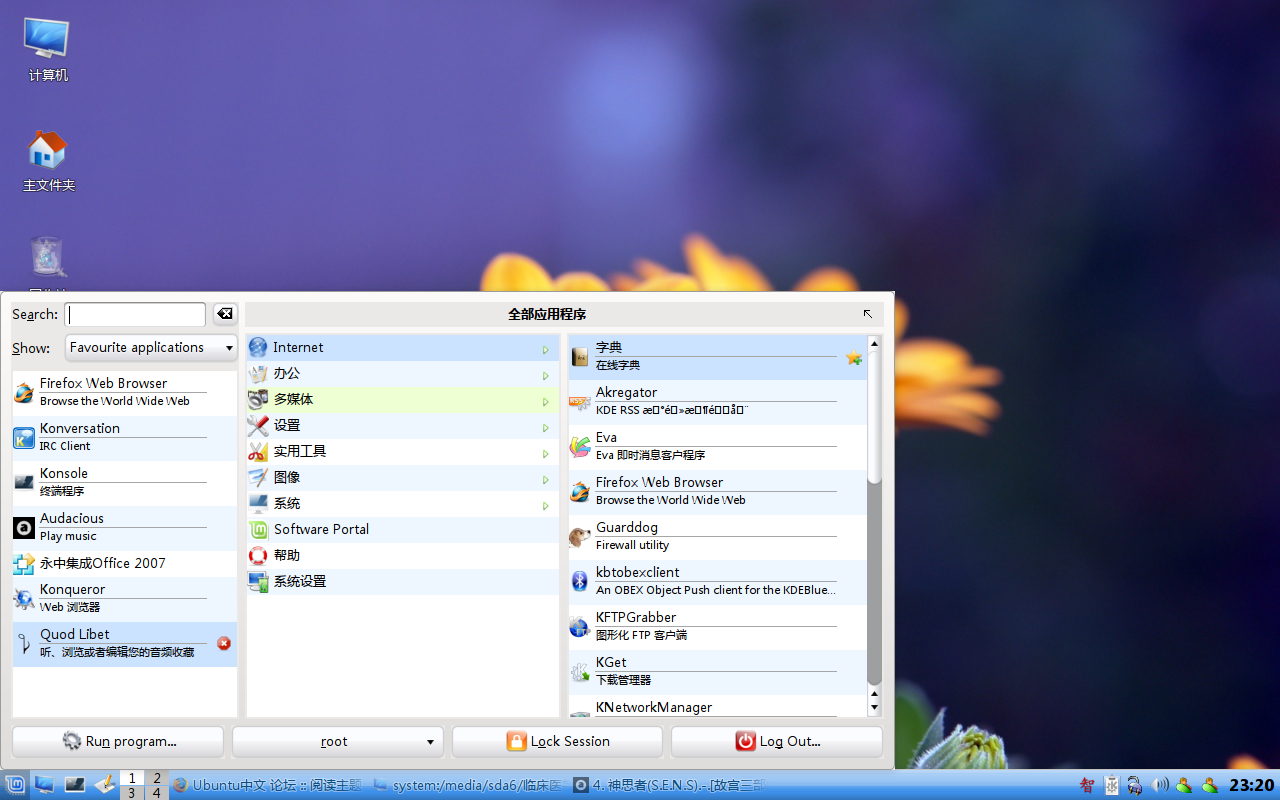Click the Search input field
Screen dimensions: 1280x800
pyautogui.click(x=135, y=314)
